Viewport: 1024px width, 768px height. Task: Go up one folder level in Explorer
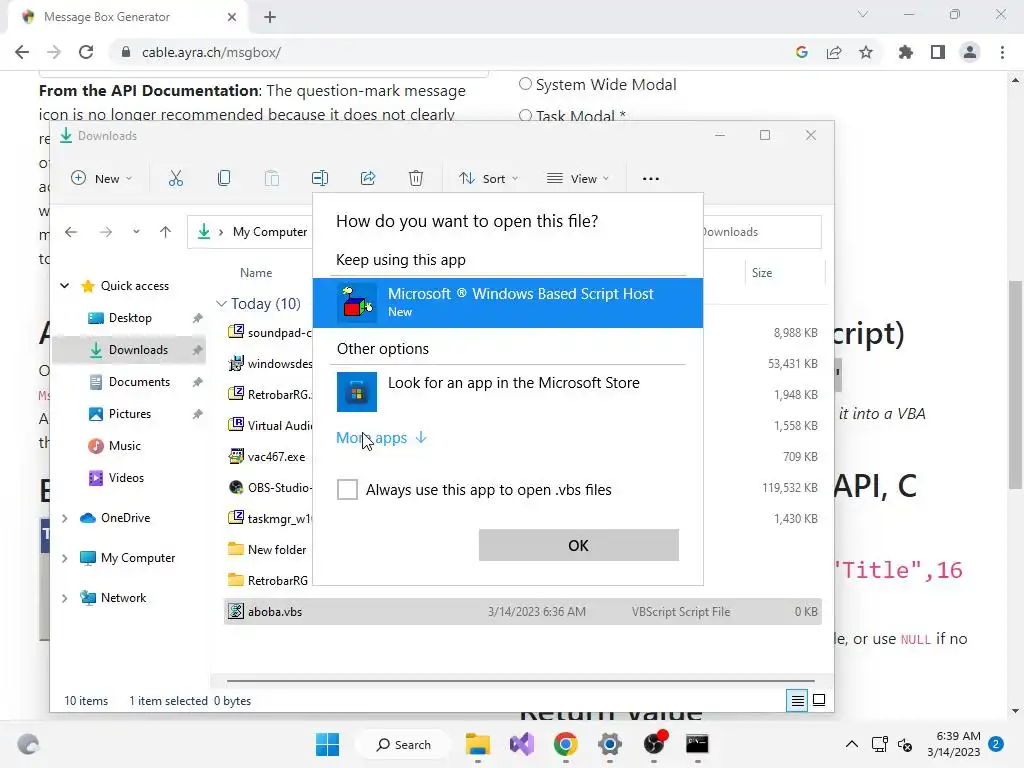coord(165,232)
